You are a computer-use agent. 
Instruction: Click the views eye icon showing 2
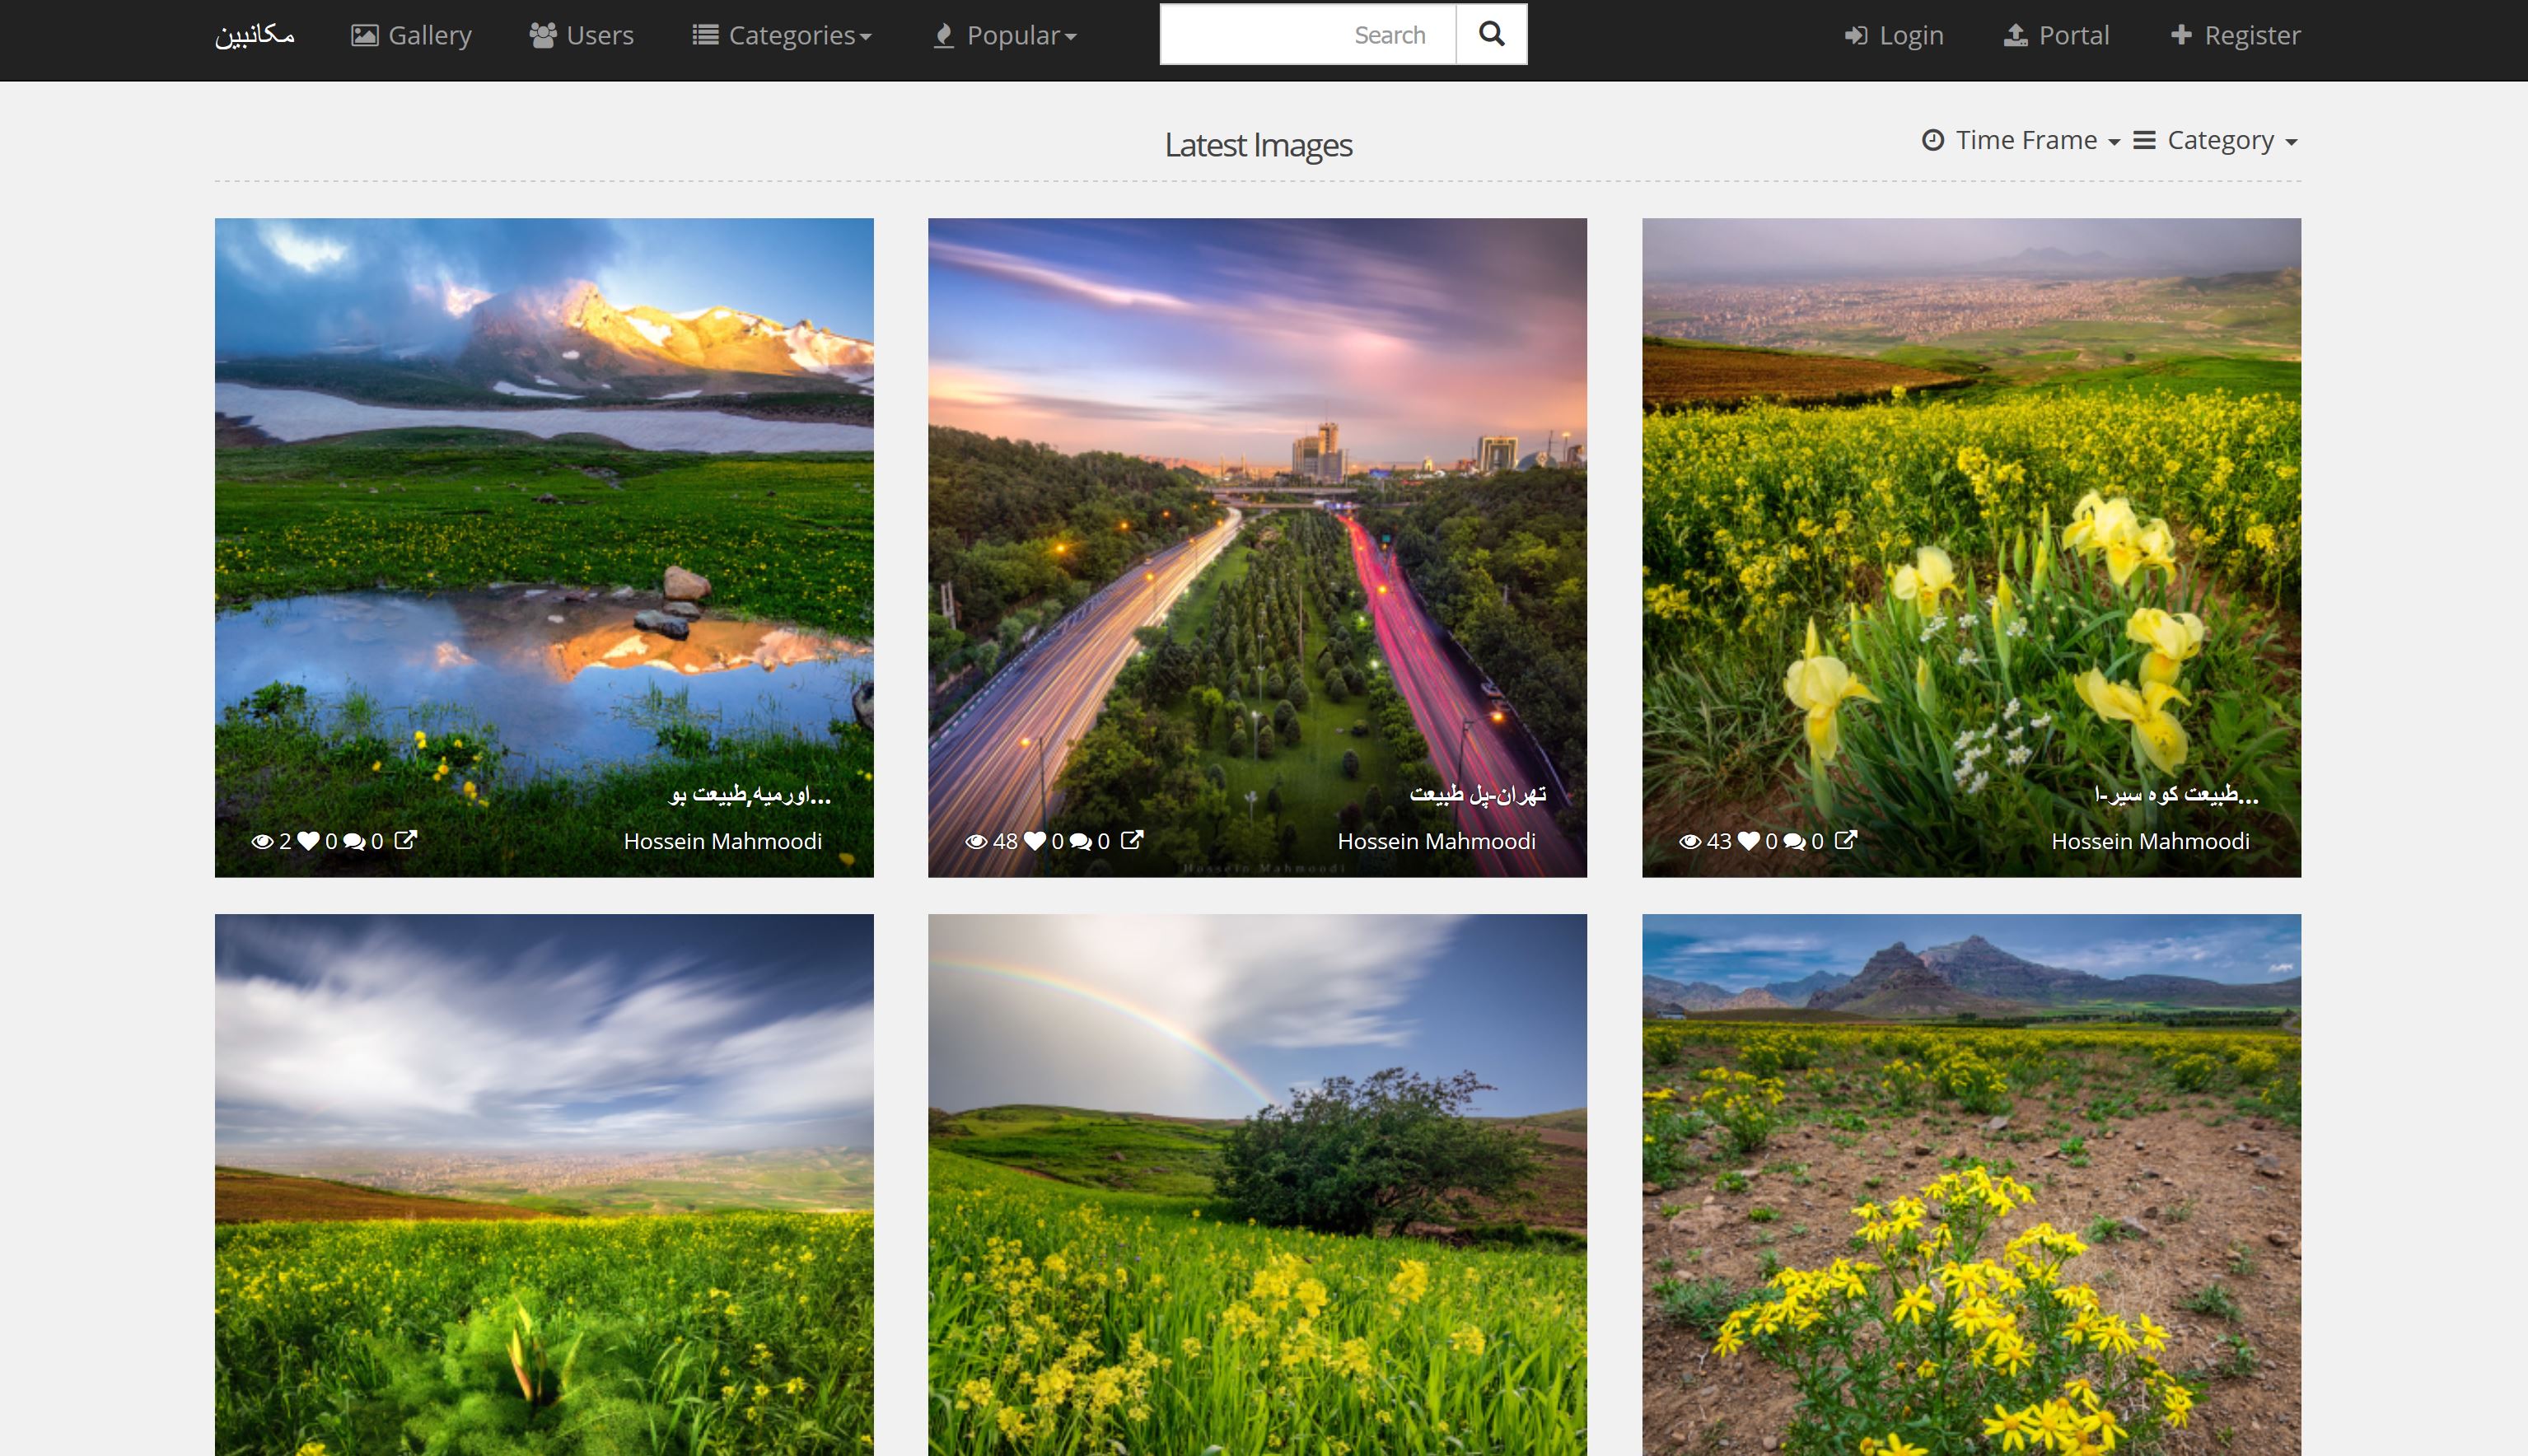(262, 841)
